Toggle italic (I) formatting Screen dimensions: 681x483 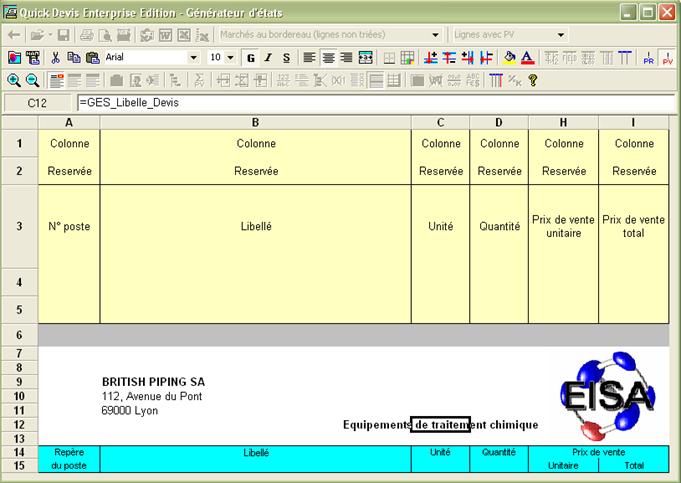coord(268,58)
